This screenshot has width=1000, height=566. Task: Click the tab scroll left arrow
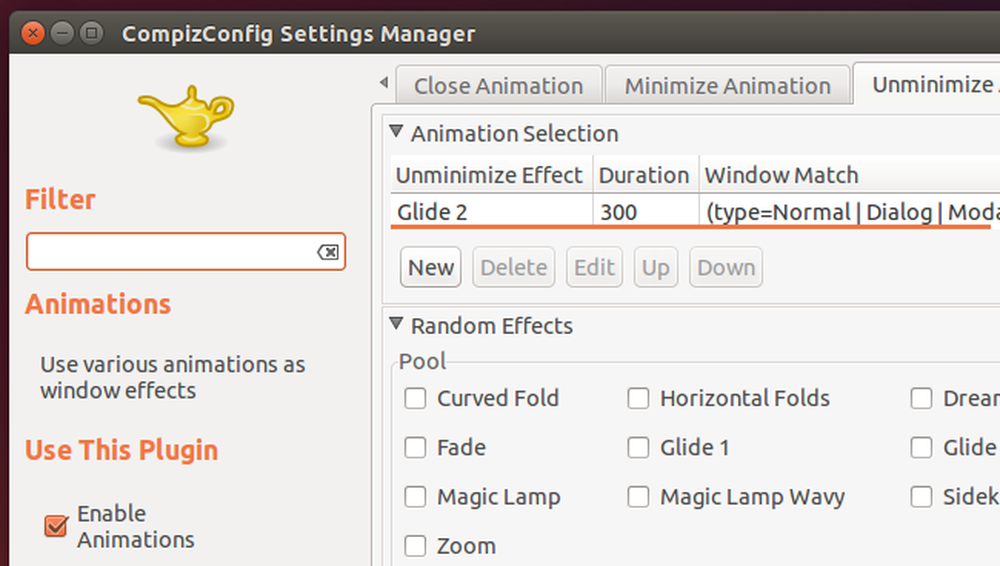pyautogui.click(x=383, y=82)
